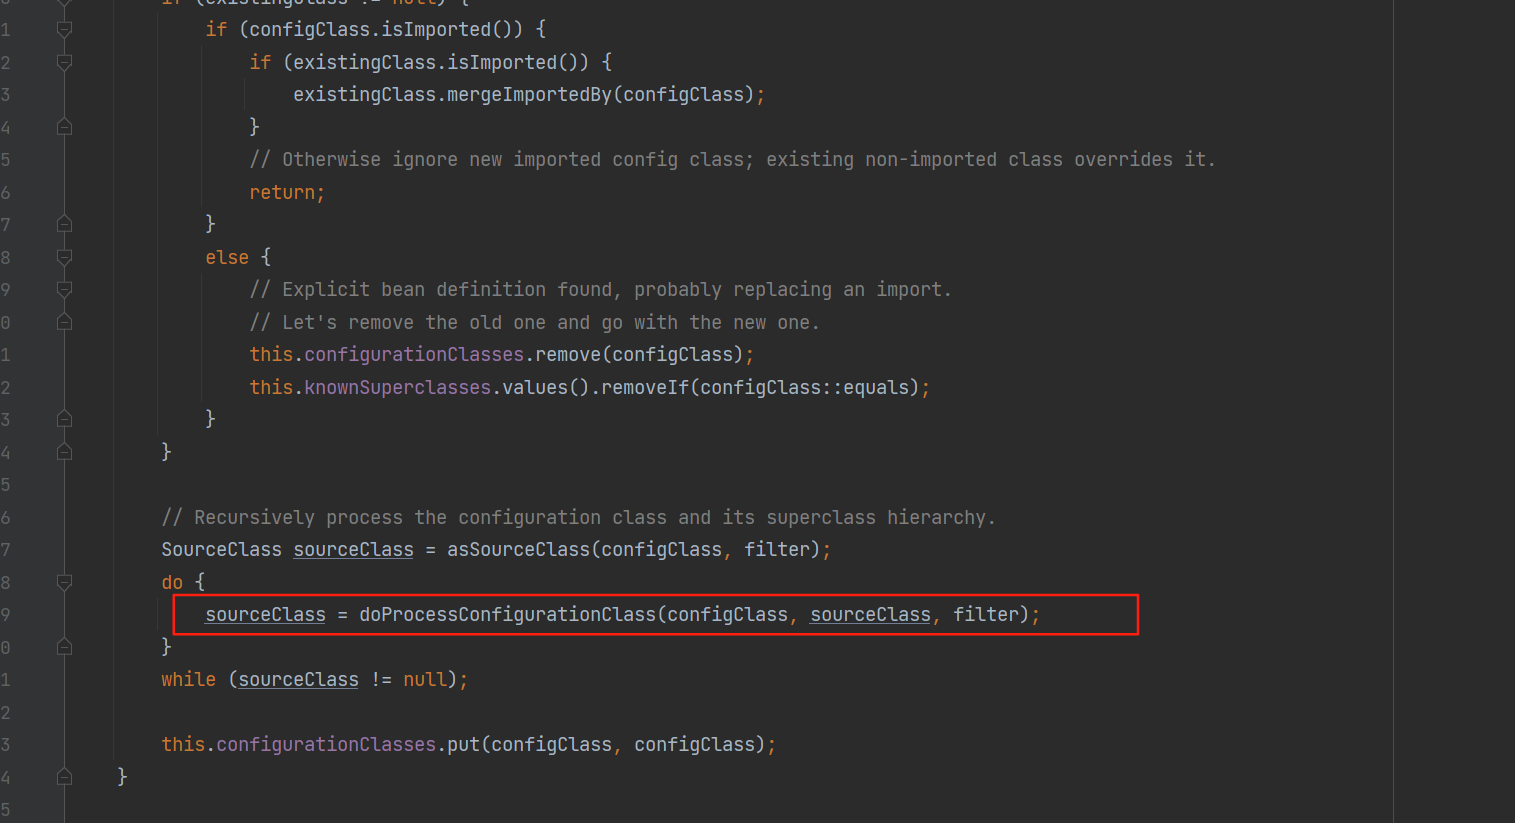Click the fold-end marker at the brace after mergeImportedBy

tap(64, 127)
